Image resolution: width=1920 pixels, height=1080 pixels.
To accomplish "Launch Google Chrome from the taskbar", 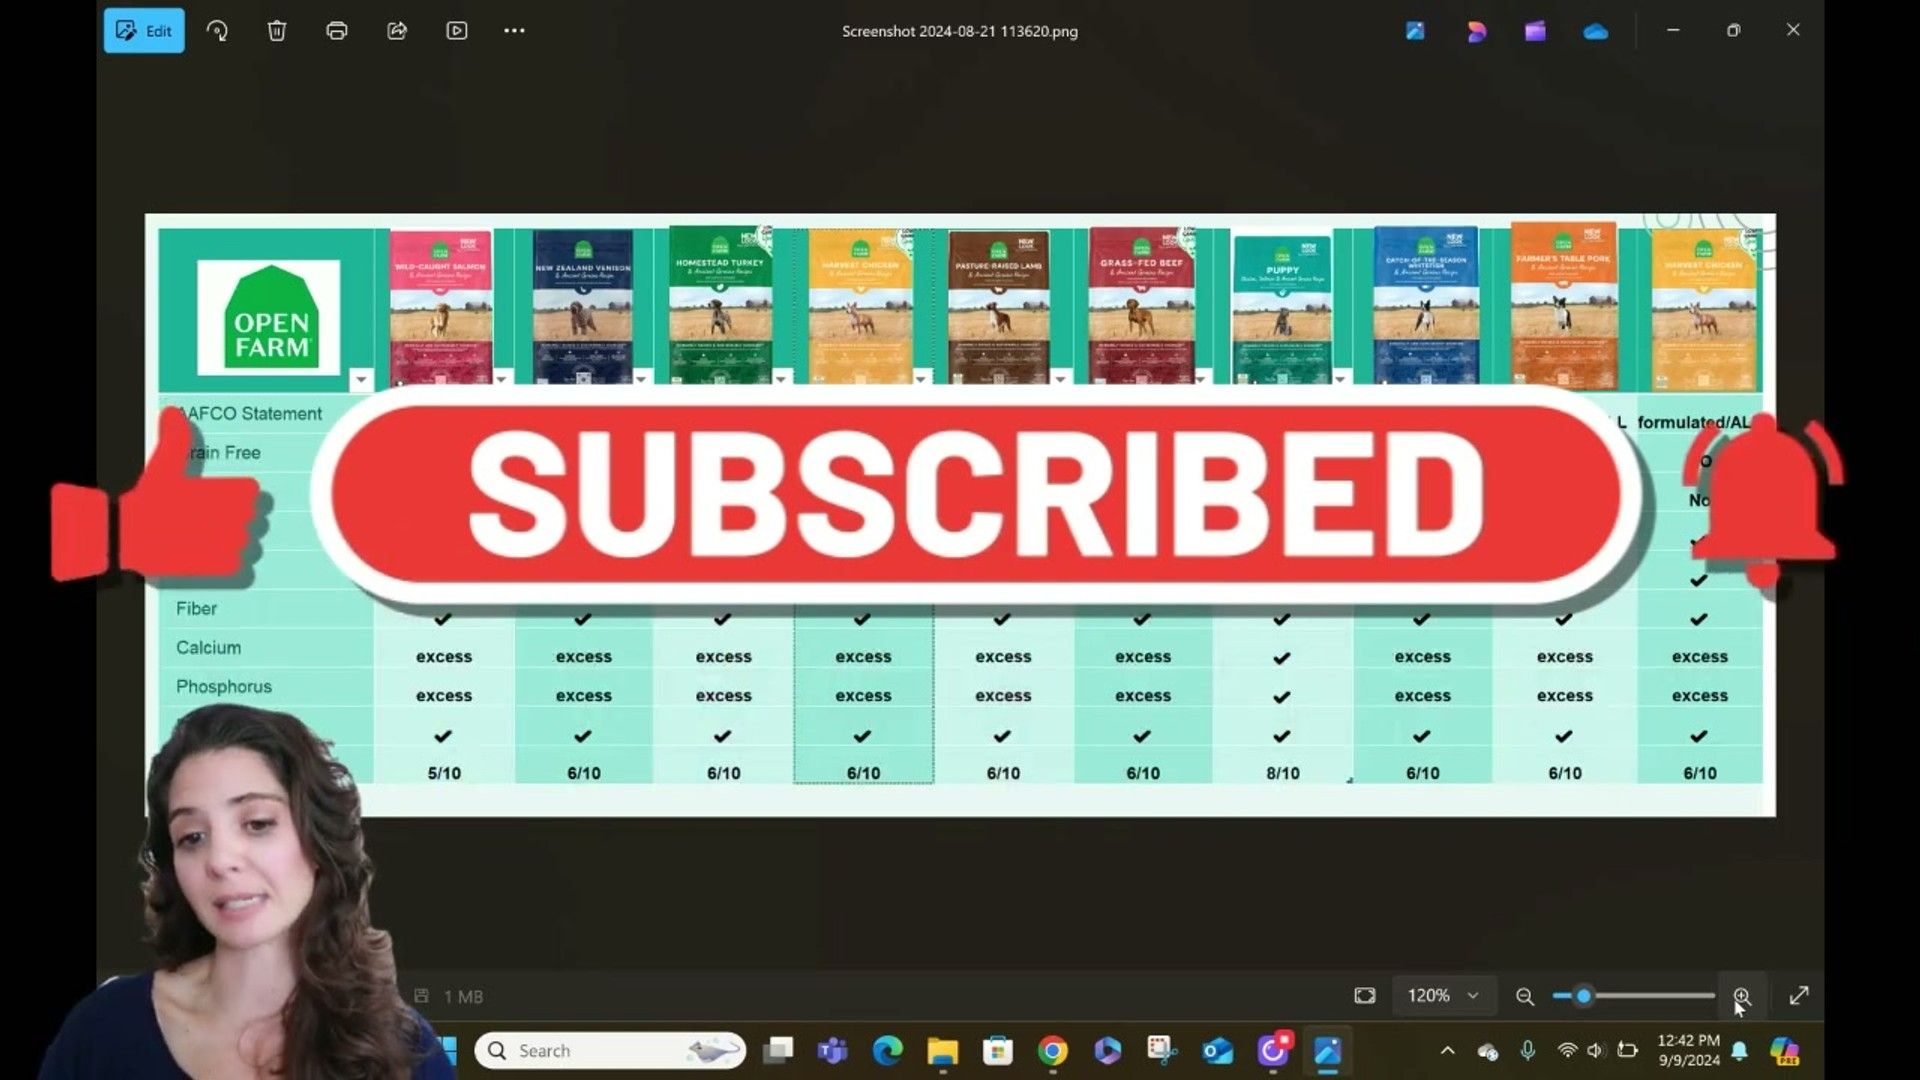I will (1052, 1051).
